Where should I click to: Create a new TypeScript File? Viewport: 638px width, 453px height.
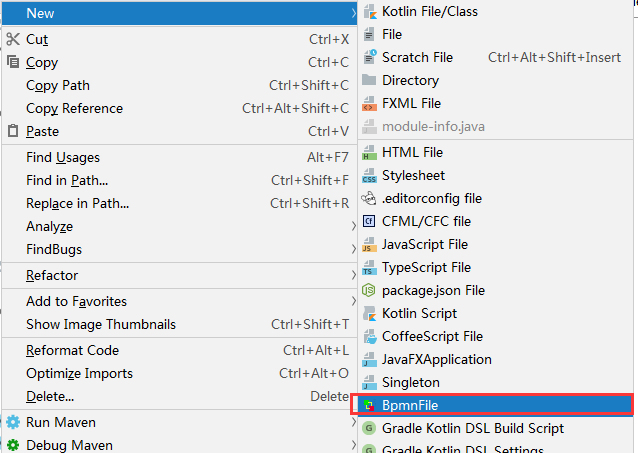(x=496, y=268)
